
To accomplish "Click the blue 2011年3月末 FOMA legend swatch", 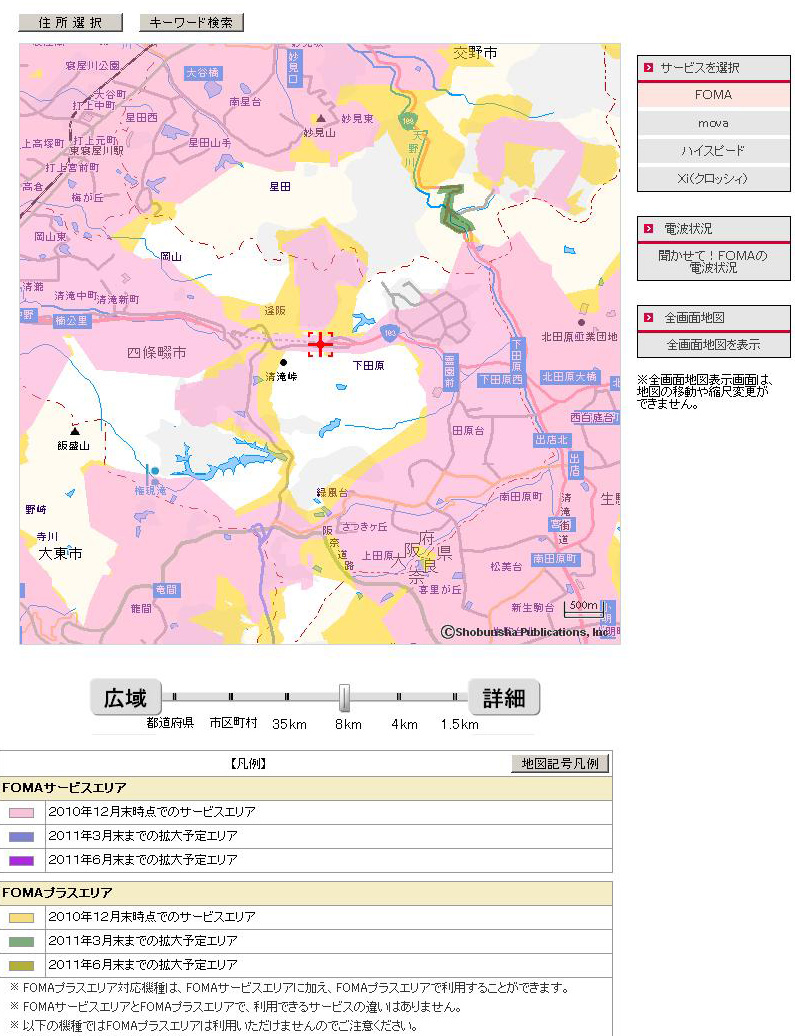I will pyautogui.click(x=21, y=836).
